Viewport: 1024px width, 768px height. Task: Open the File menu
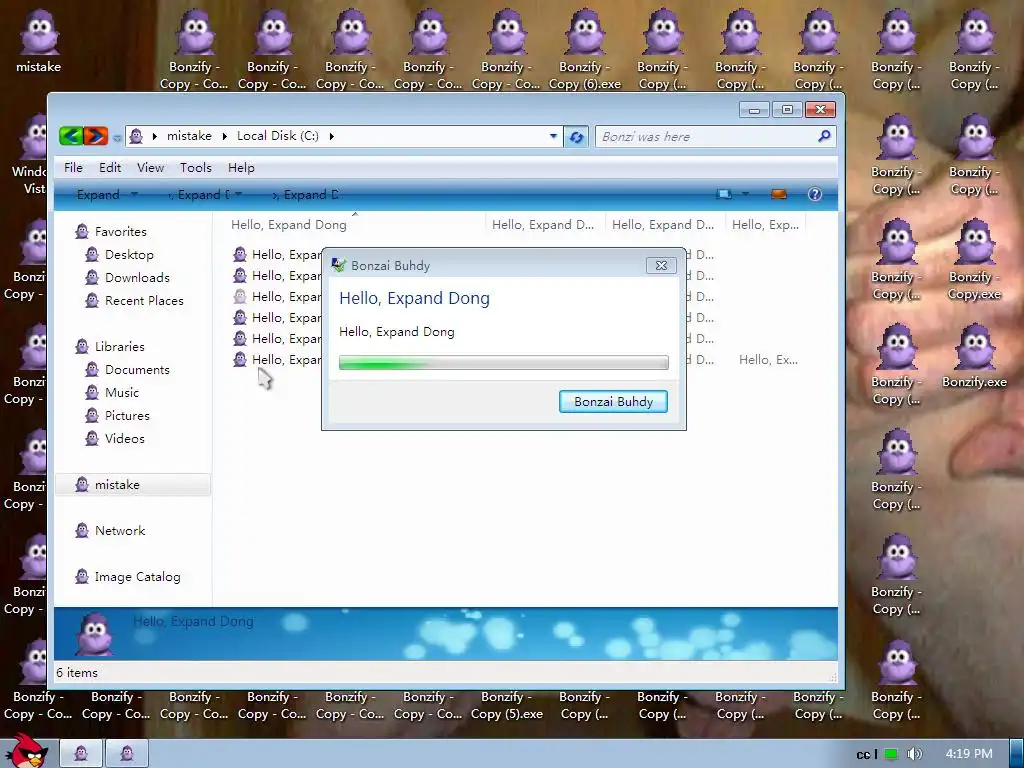pyautogui.click(x=73, y=168)
